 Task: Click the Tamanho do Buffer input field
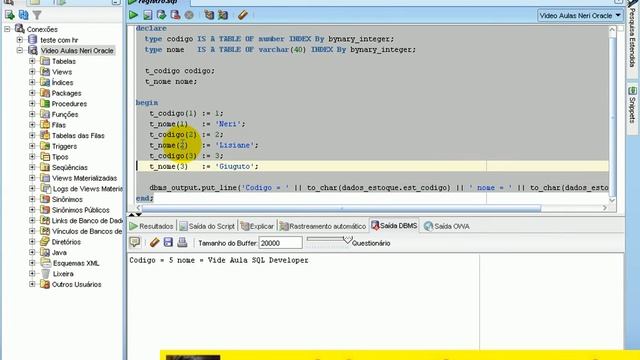(x=280, y=243)
